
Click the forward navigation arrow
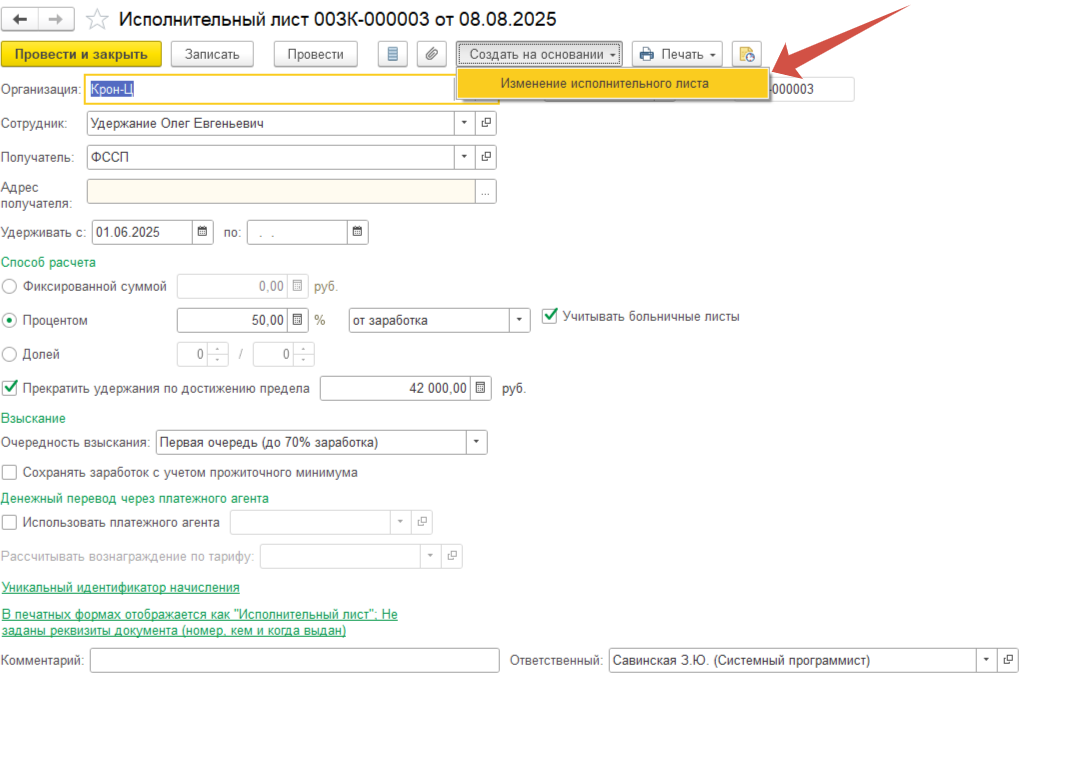[56, 19]
